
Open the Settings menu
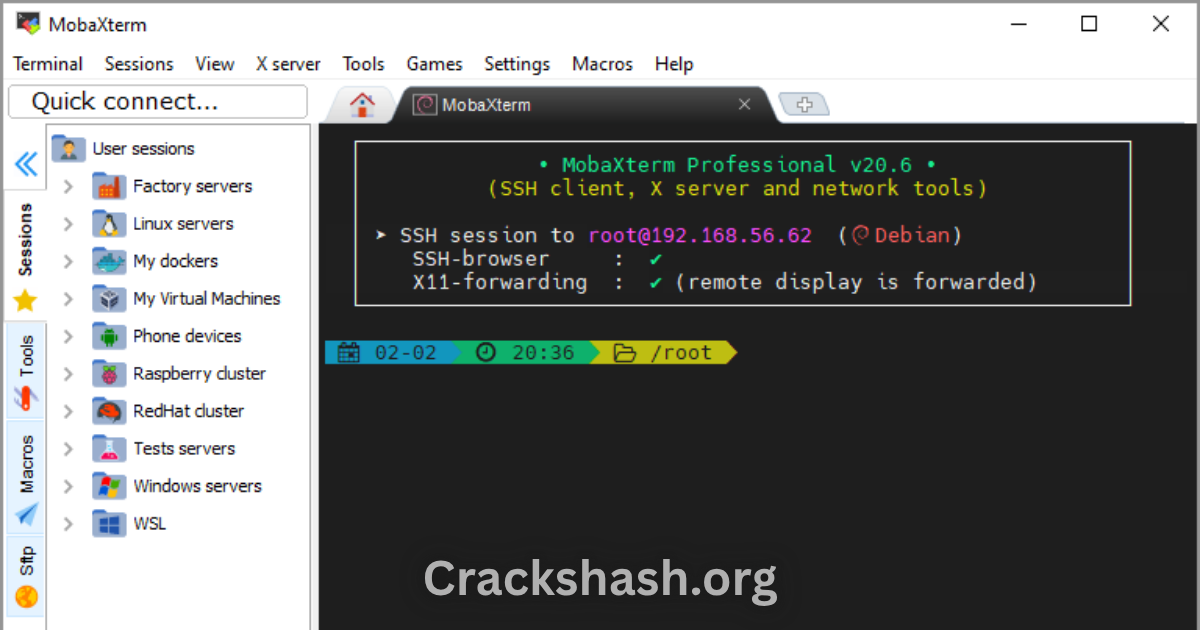517,64
